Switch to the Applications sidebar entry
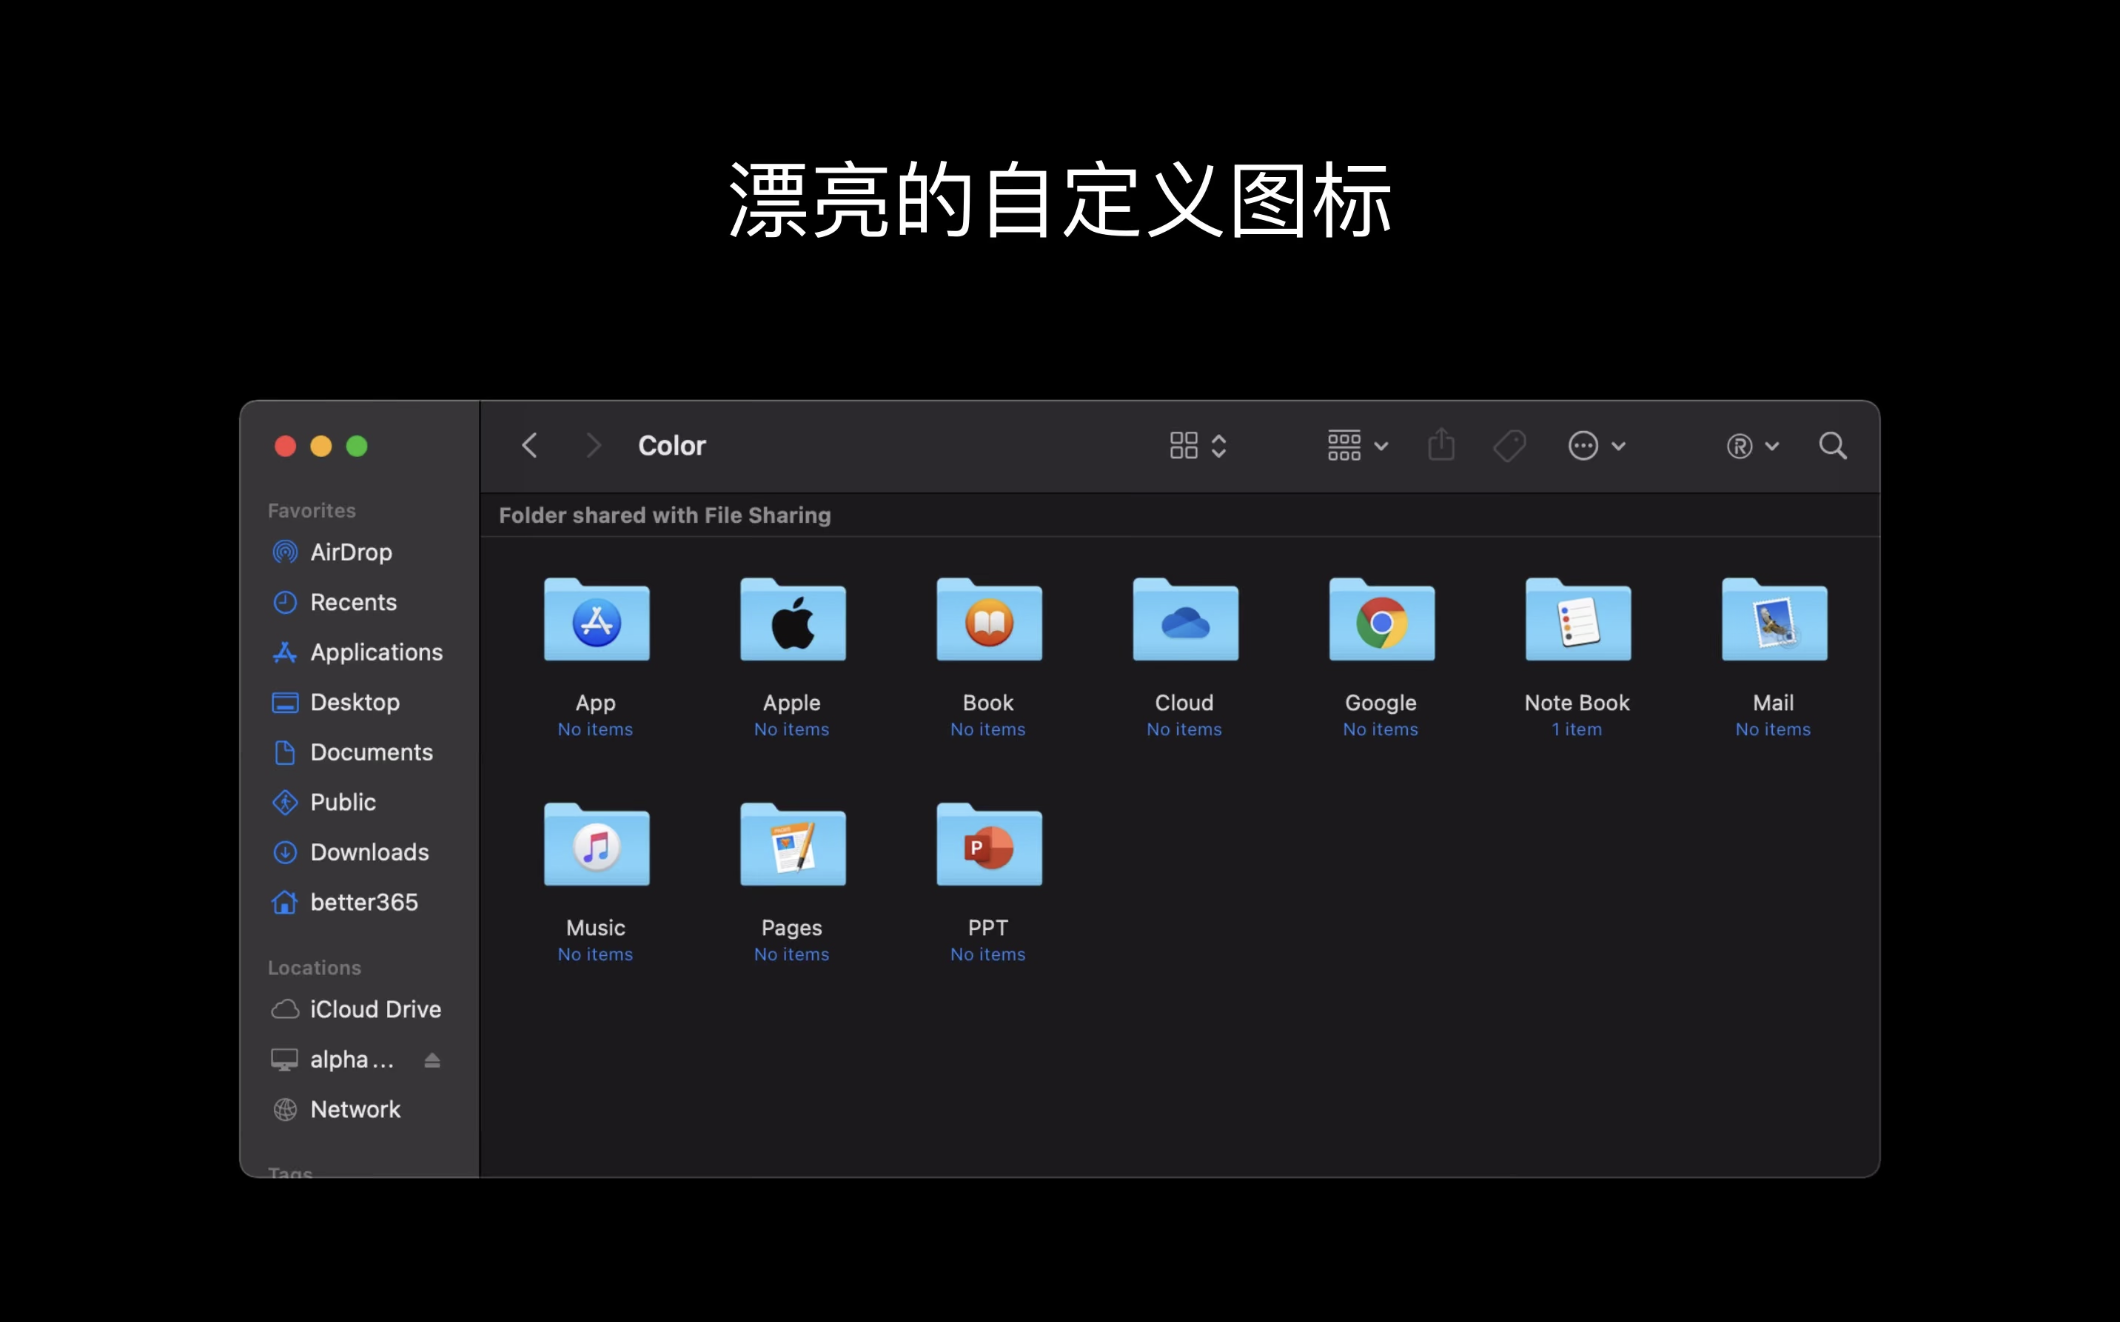 tap(376, 651)
